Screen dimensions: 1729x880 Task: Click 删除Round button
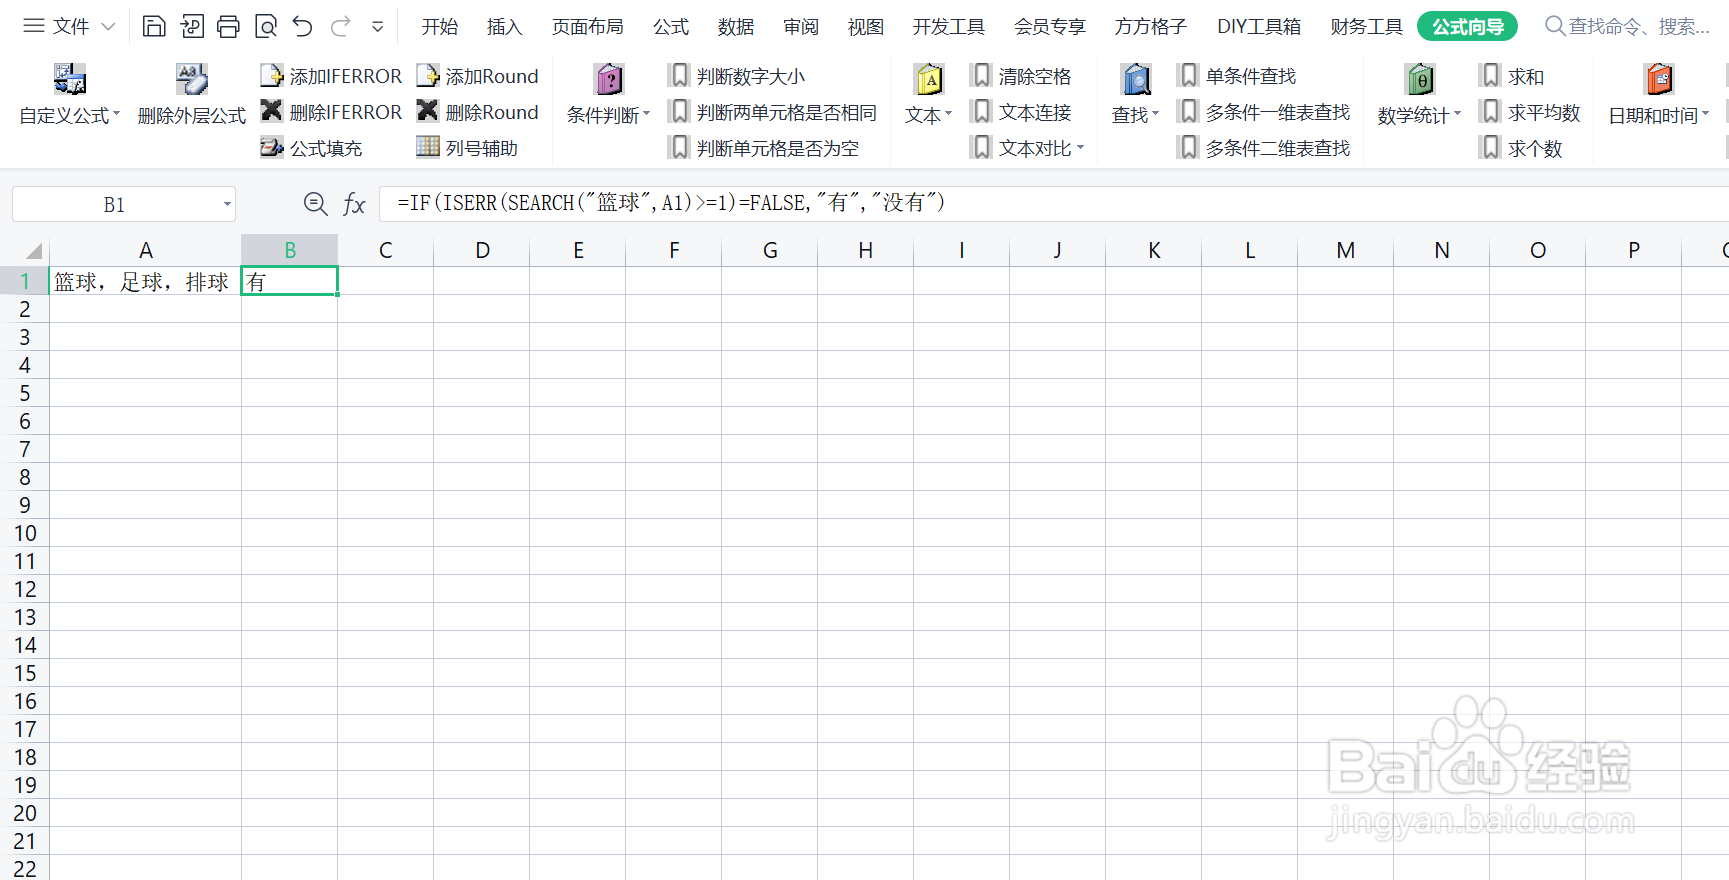[x=477, y=112]
